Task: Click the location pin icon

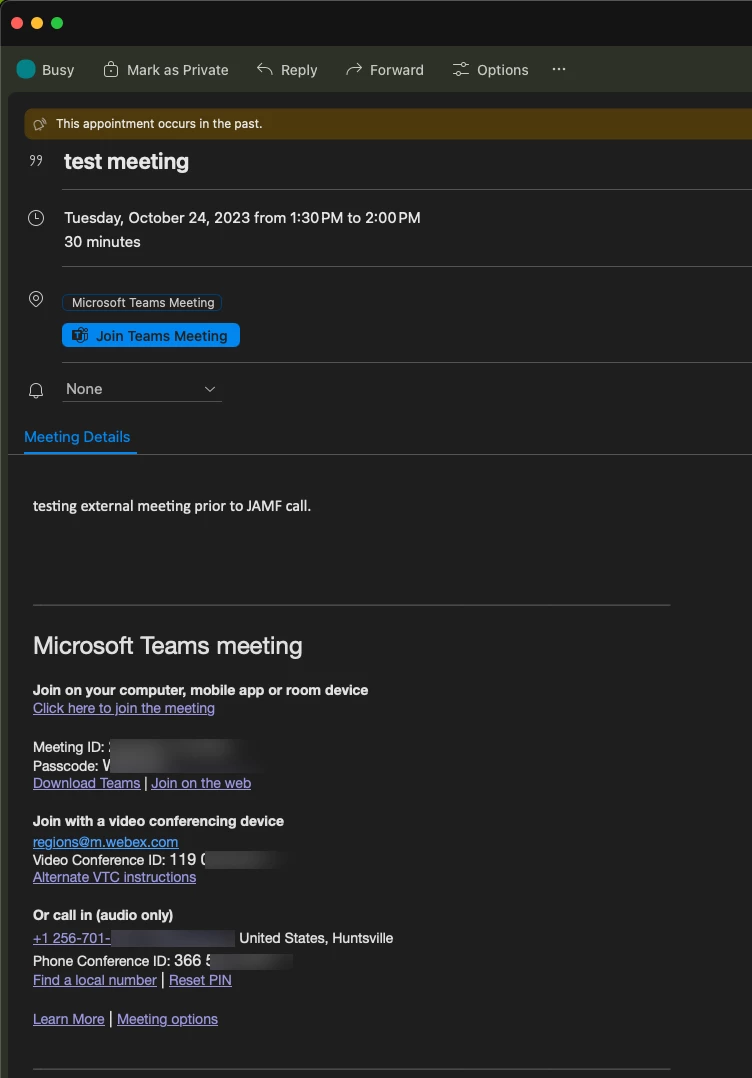Action: click(36, 299)
